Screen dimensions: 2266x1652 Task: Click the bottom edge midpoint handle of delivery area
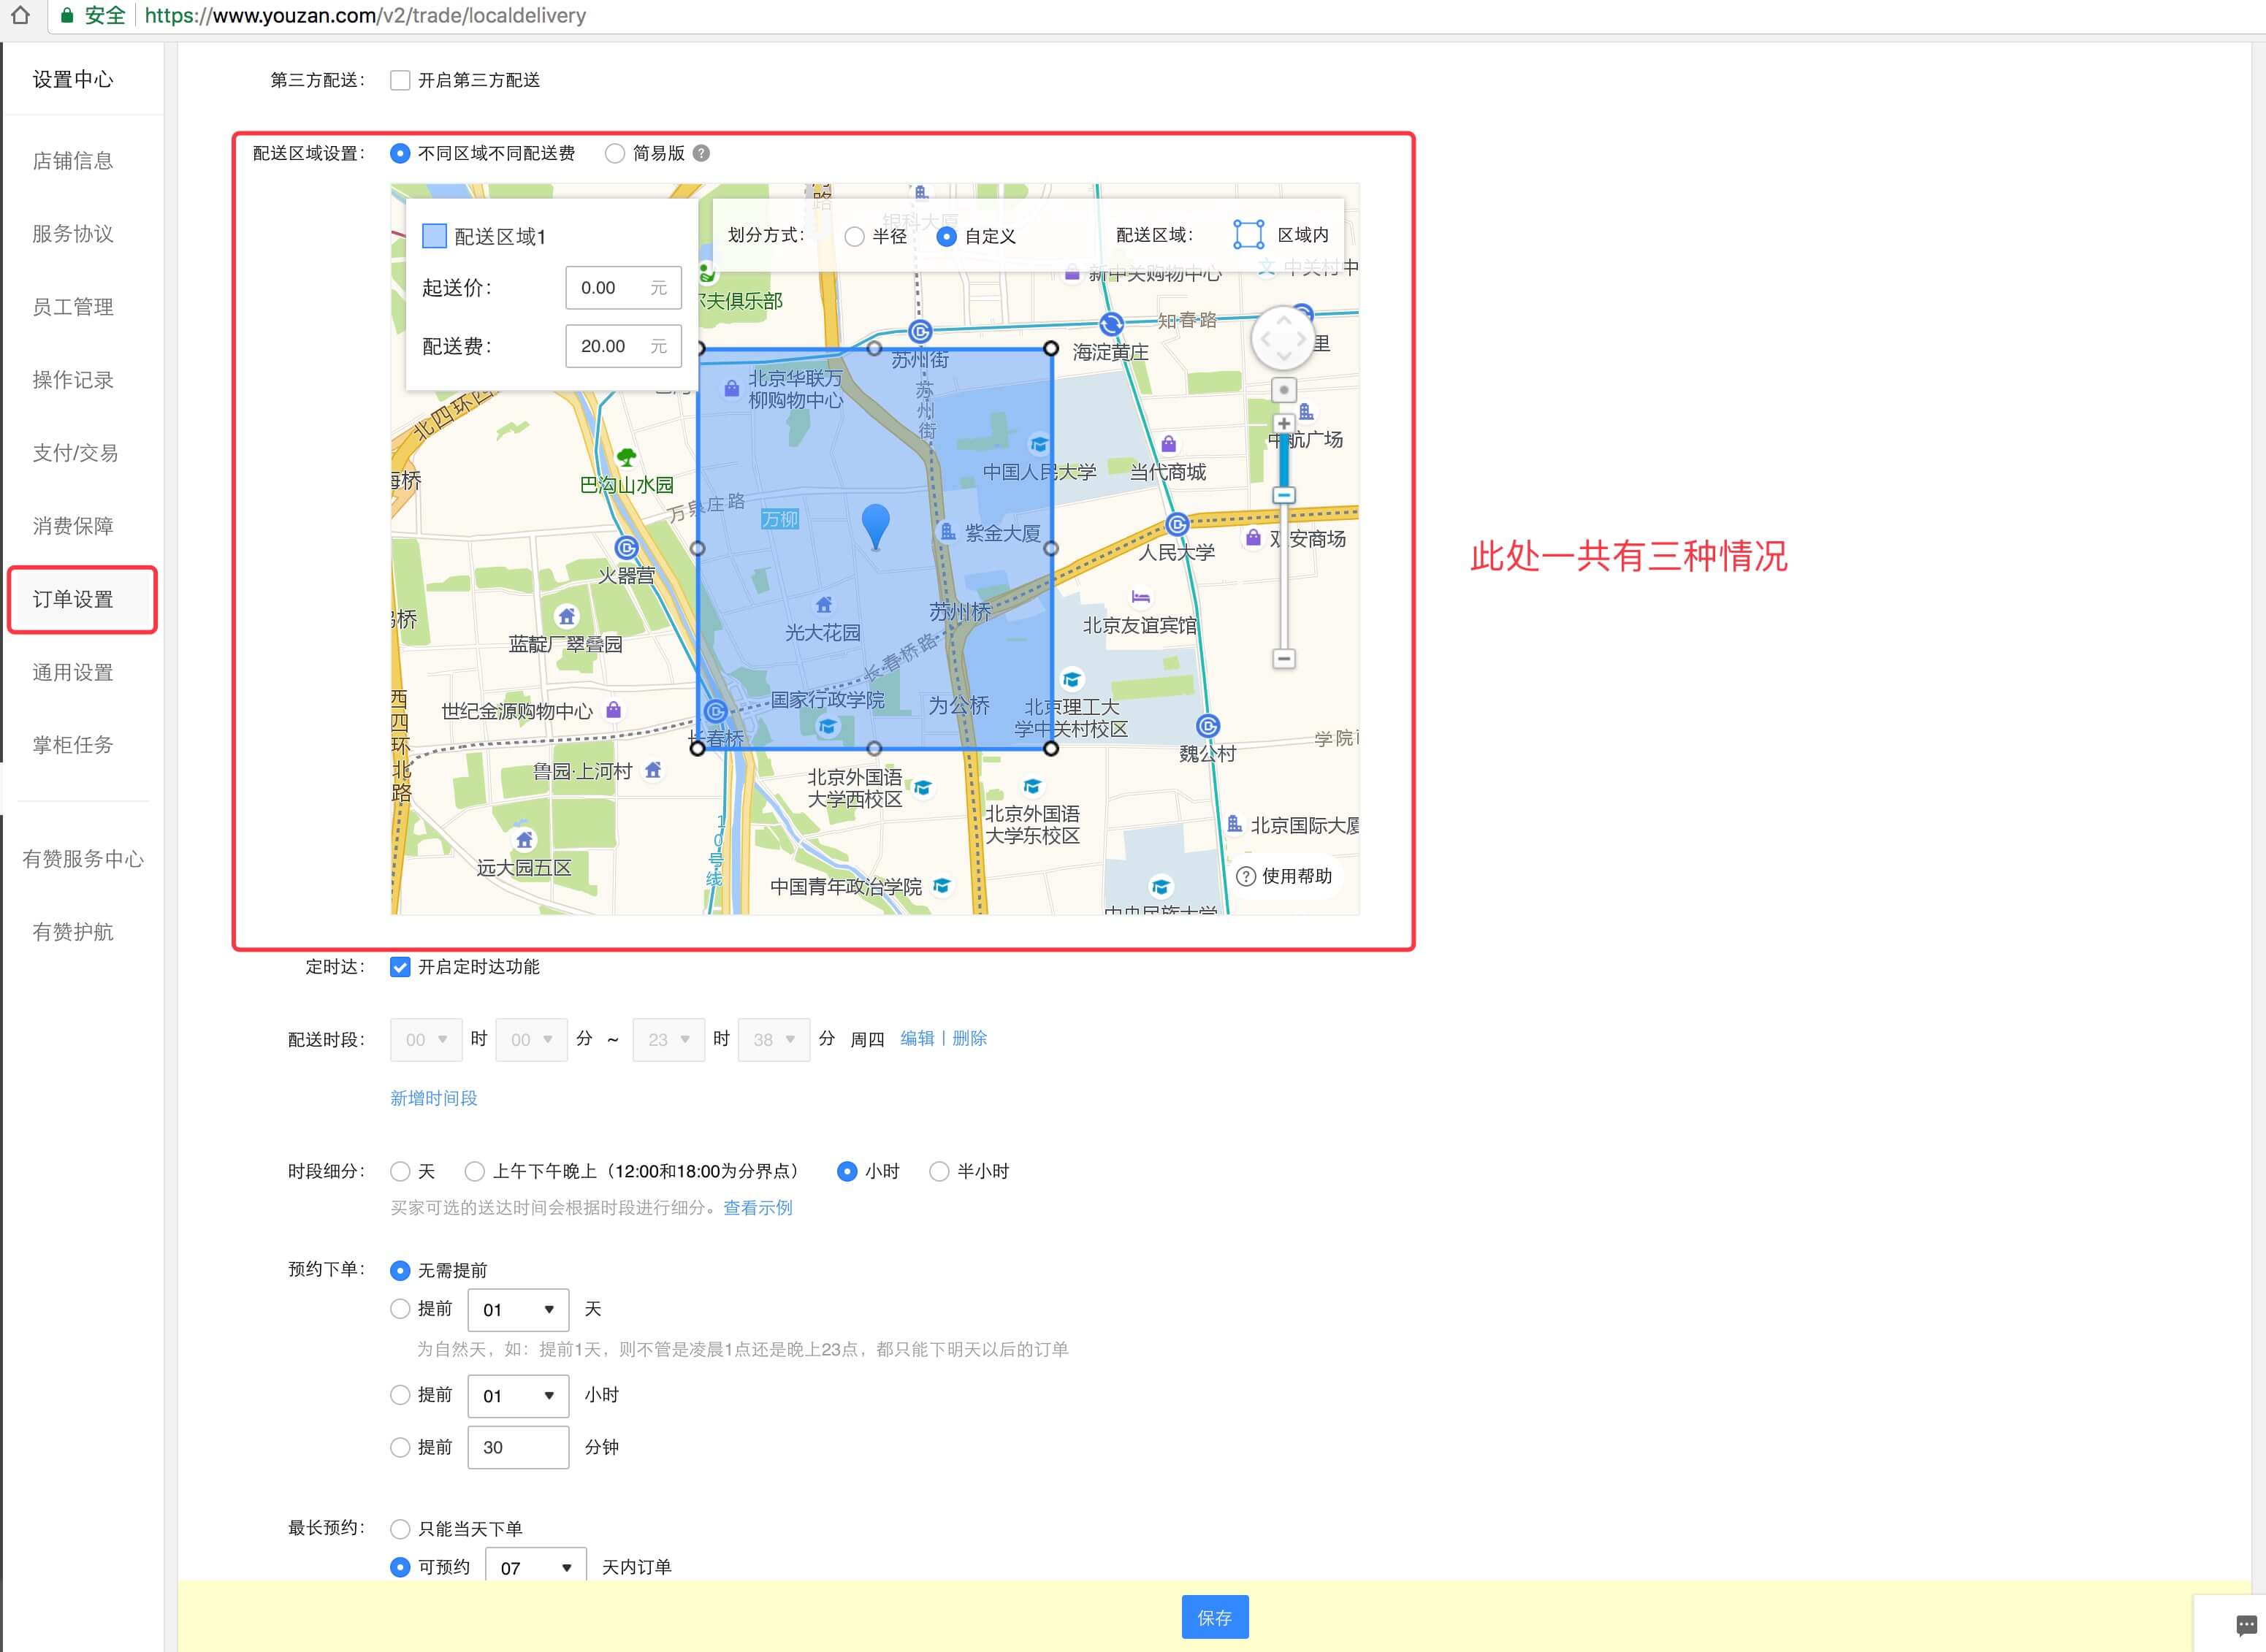(x=874, y=748)
